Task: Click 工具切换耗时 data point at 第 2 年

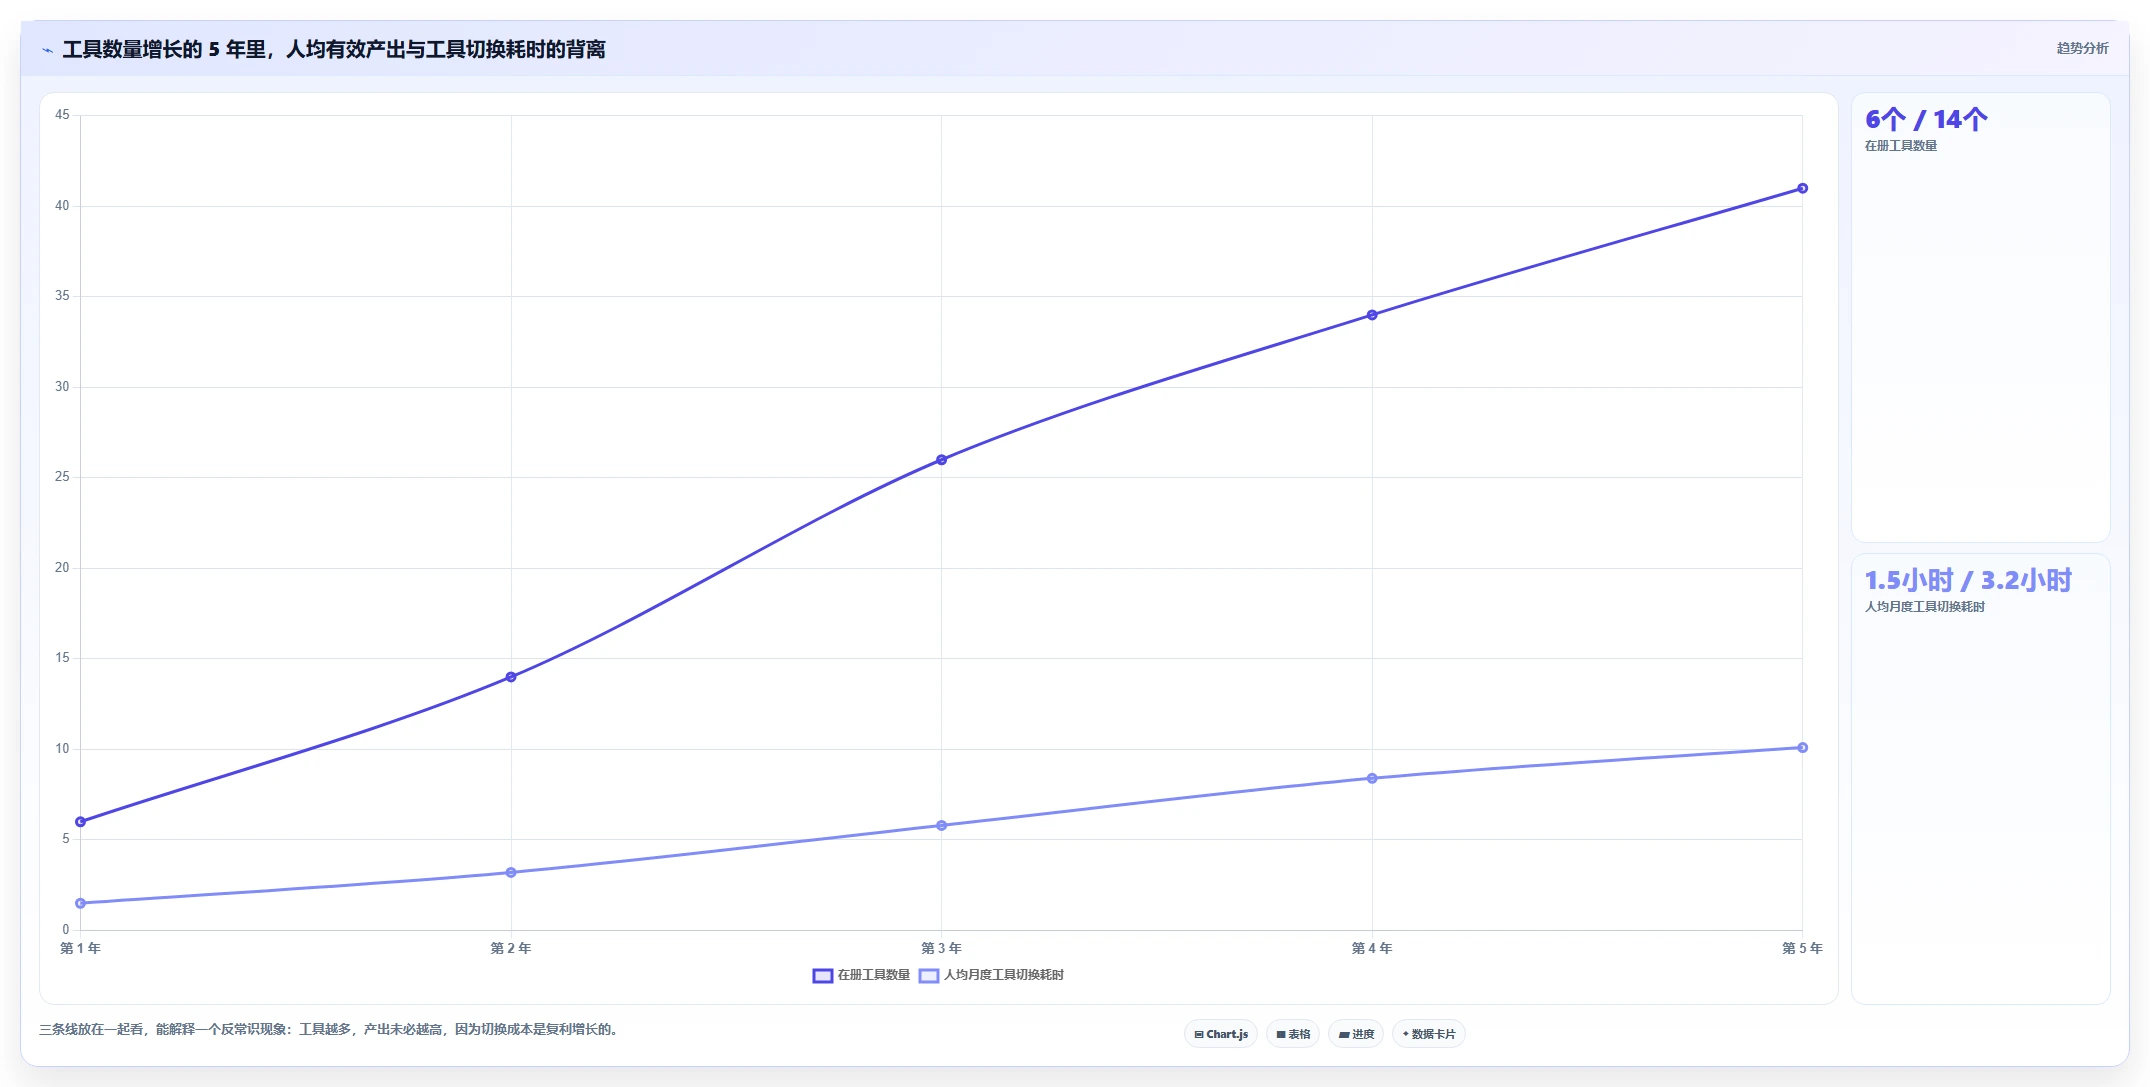Action: [x=511, y=872]
